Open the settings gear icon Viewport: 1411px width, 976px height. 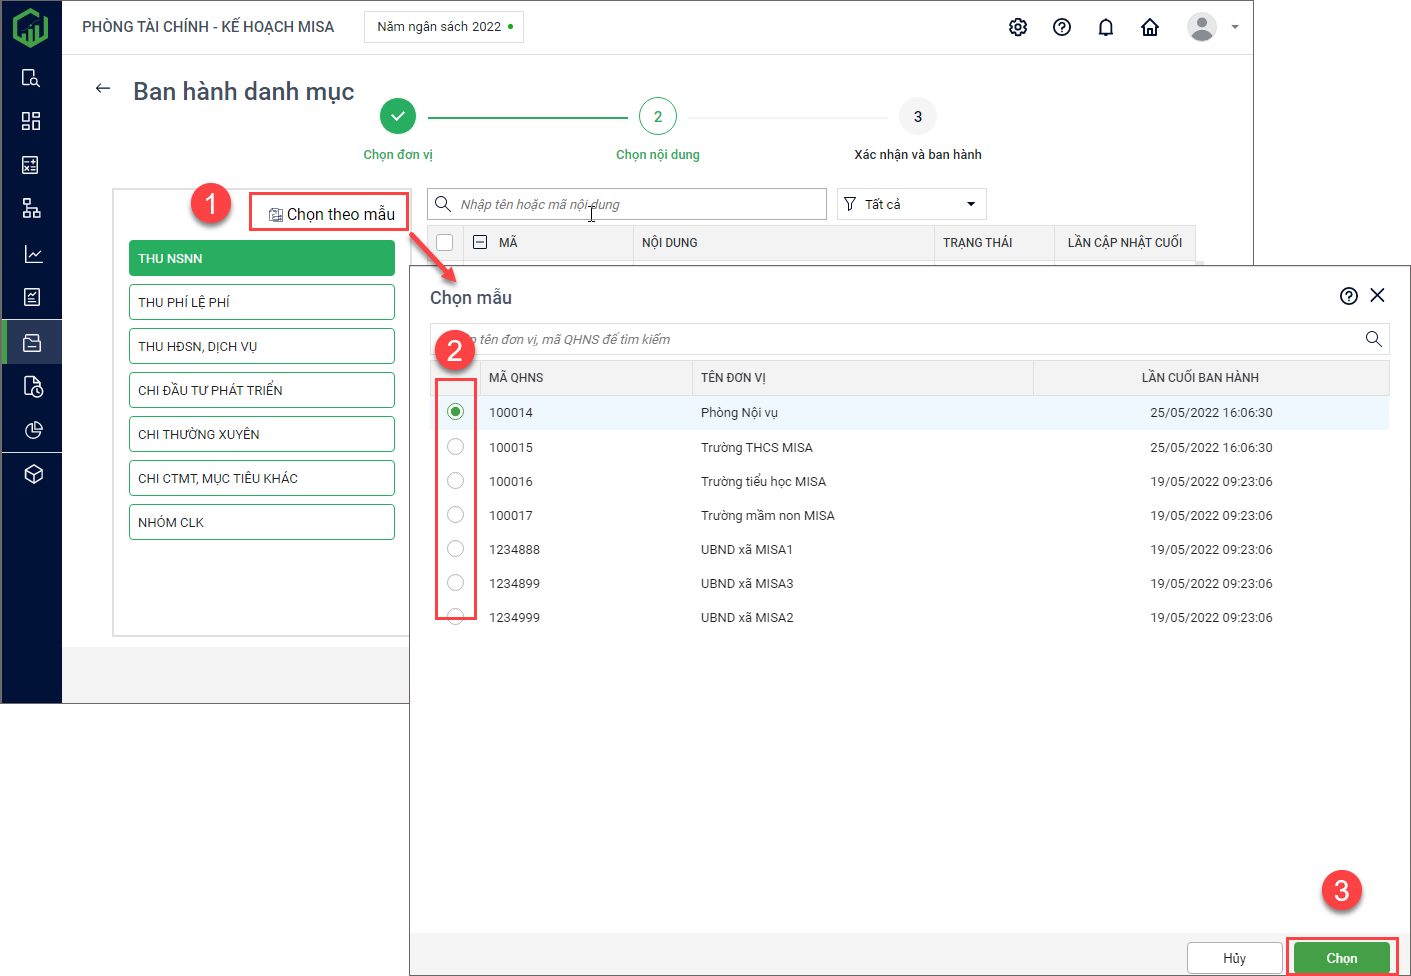(1018, 27)
